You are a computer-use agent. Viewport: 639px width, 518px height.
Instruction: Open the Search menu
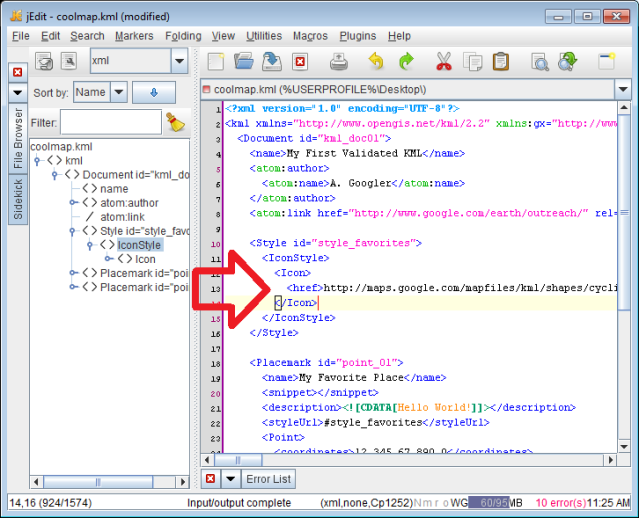click(x=87, y=36)
